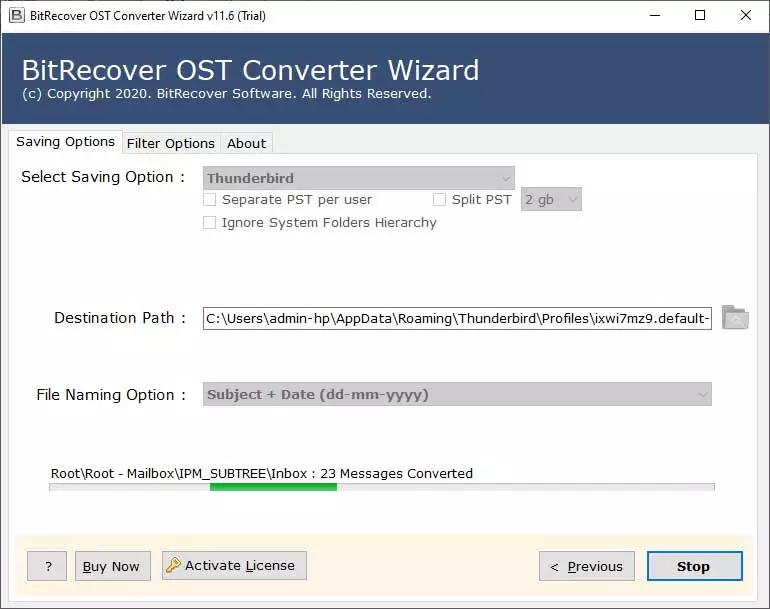The height and width of the screenshot is (609, 770).
Task: Toggle Ignore System Folders Hierarchy checkbox
Action: 210,222
